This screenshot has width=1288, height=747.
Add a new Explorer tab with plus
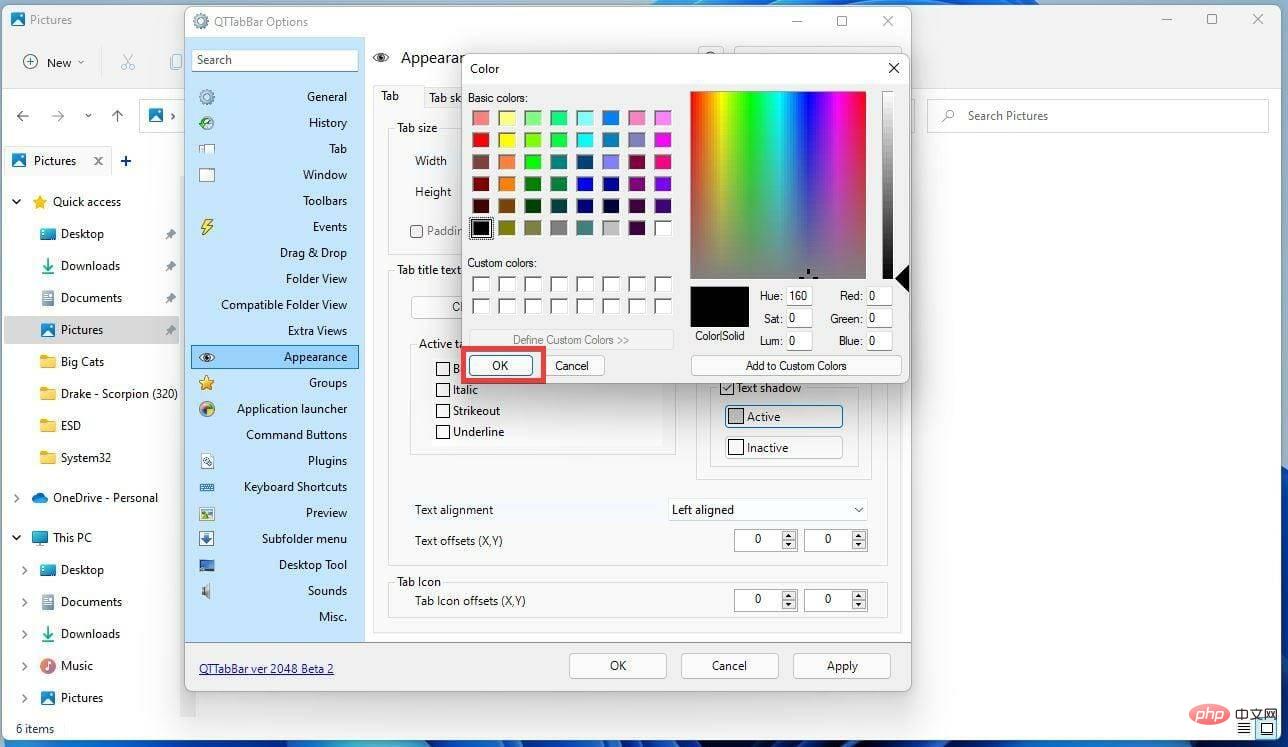[x=125, y=161]
